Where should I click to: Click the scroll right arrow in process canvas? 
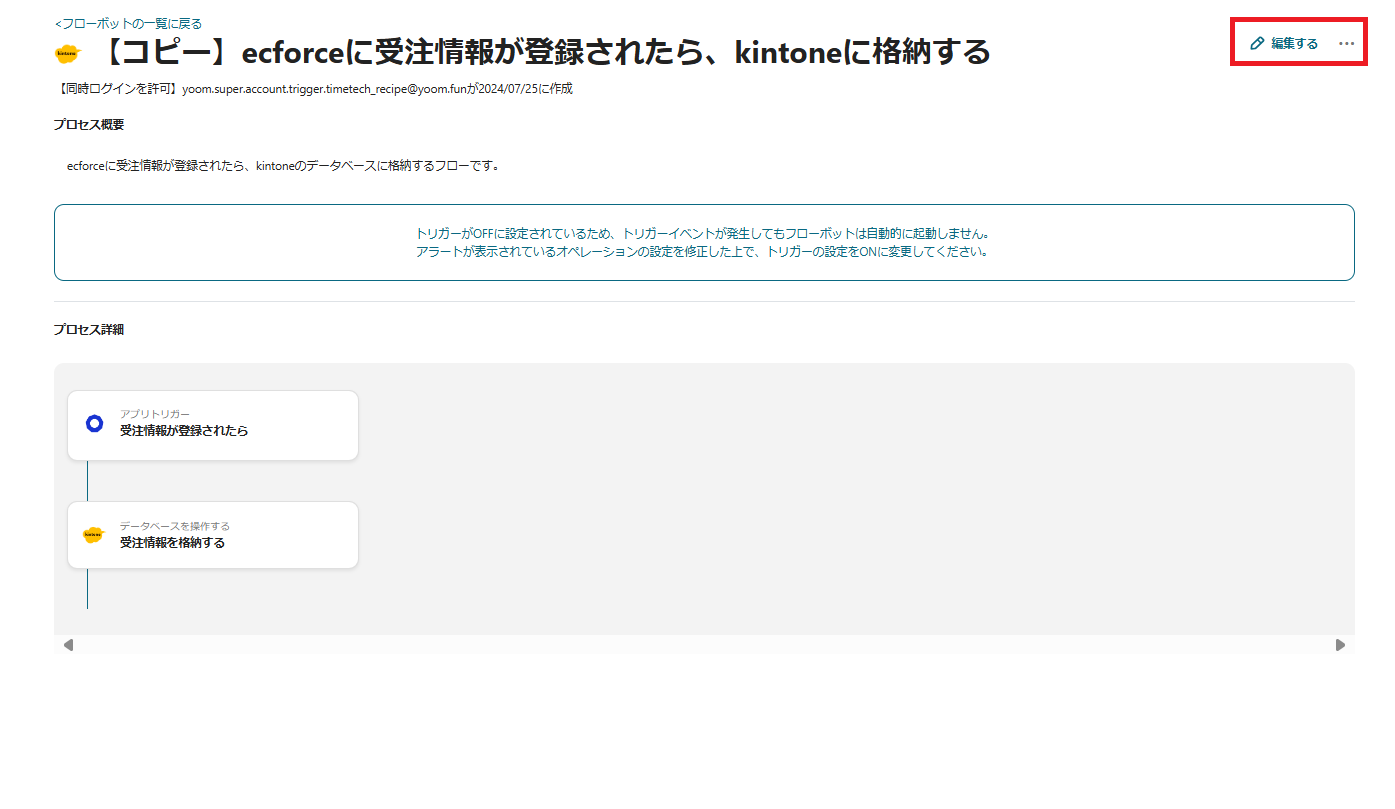click(1340, 645)
